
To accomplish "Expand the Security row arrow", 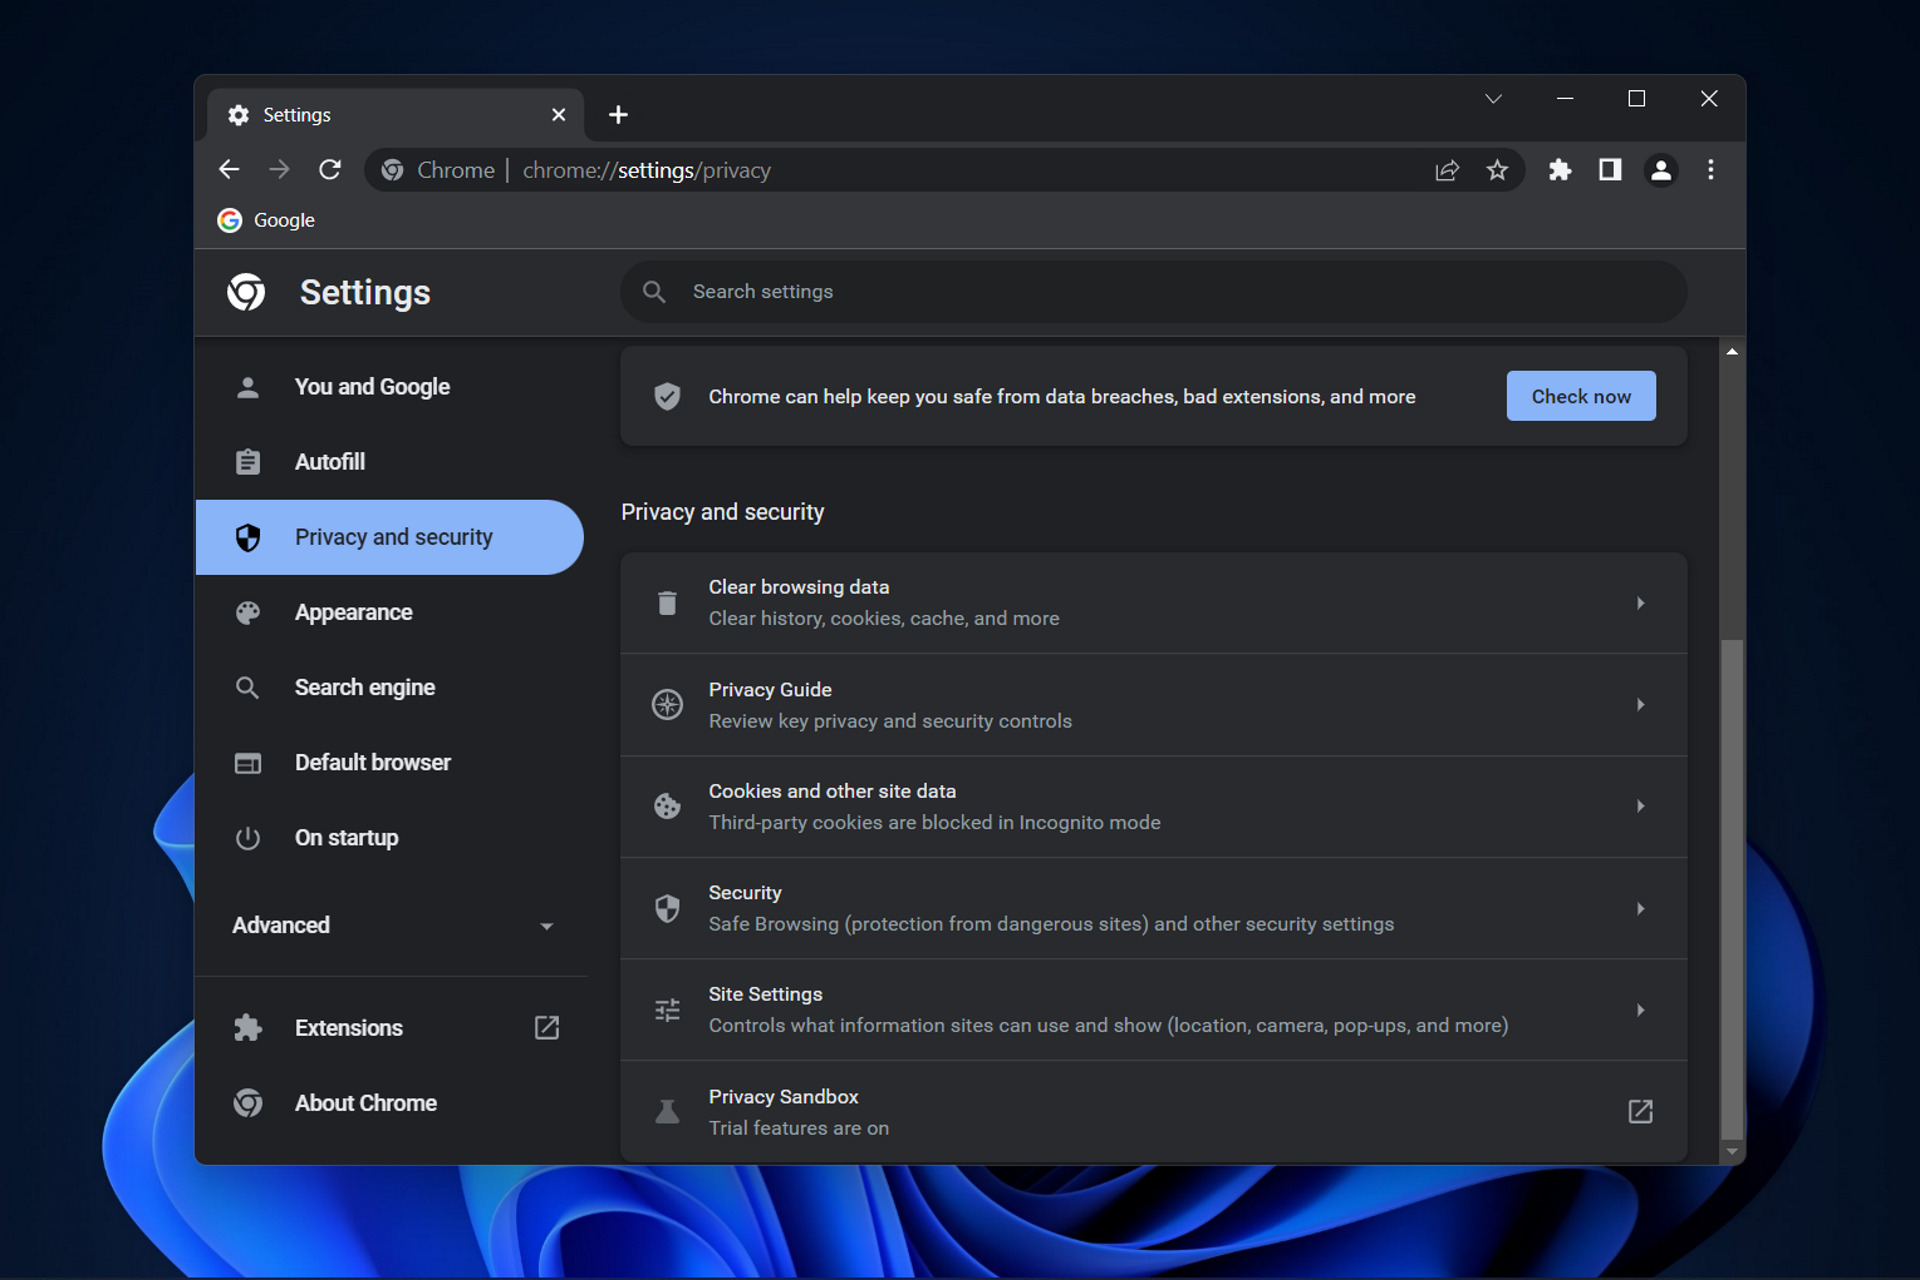I will pyautogui.click(x=1640, y=908).
